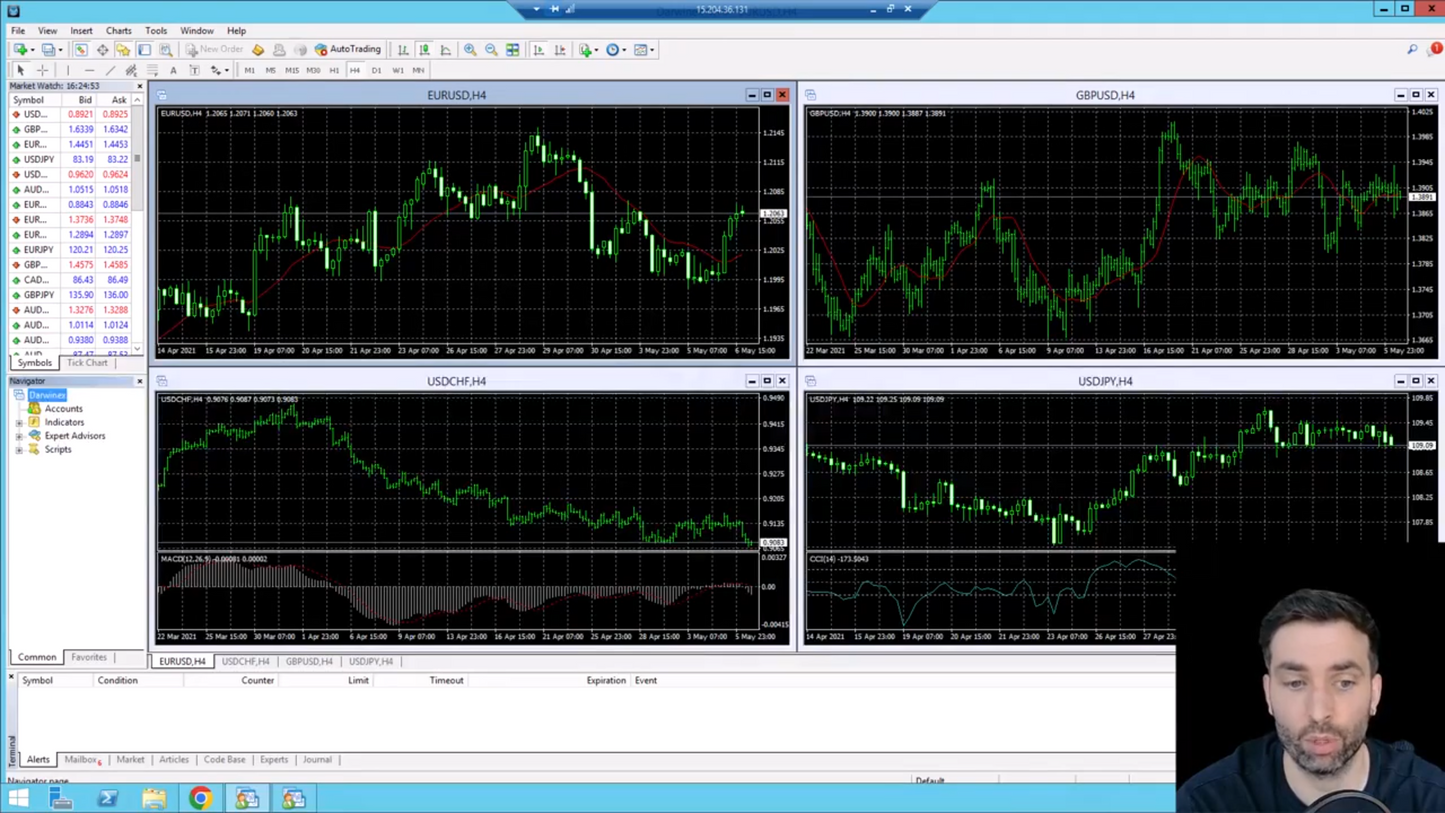Open the indicators list icon
This screenshot has width=1445, height=813.
click(585, 49)
